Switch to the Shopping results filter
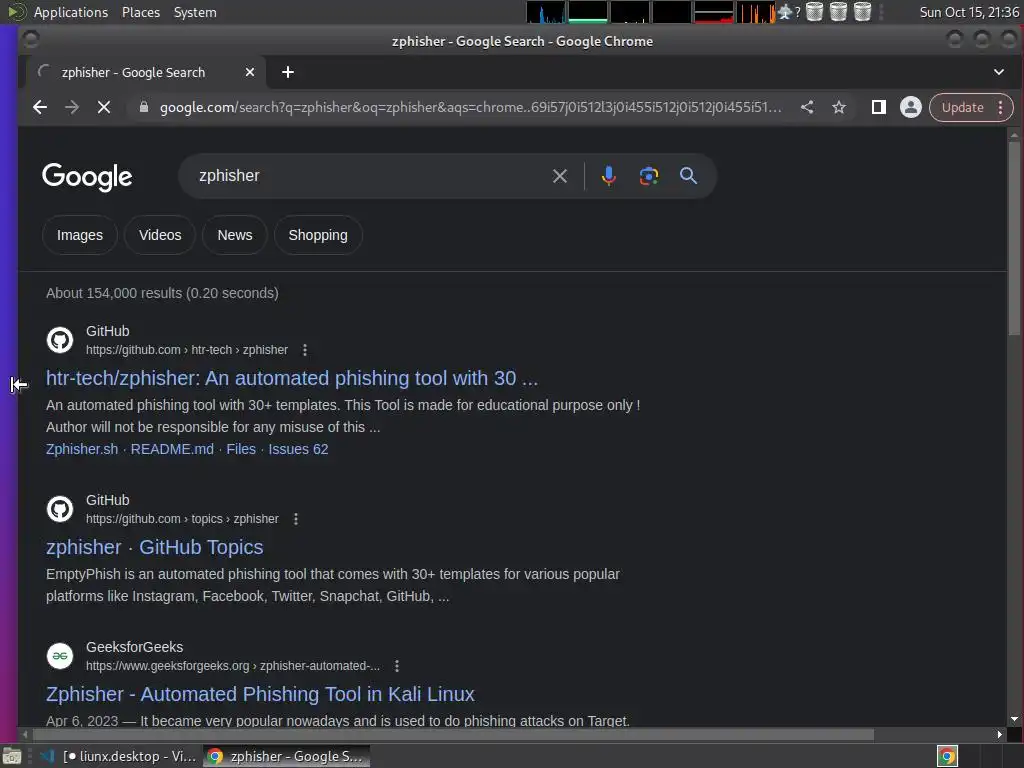The height and width of the screenshot is (768, 1024). (x=318, y=235)
